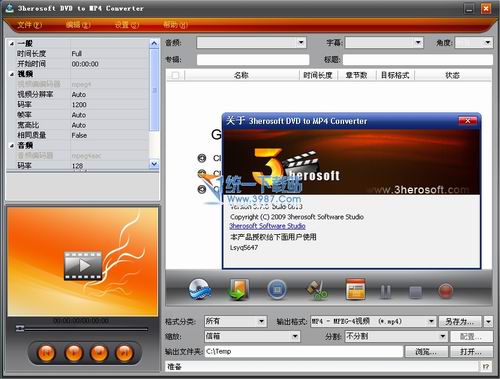Click the 打开... open folder button
The height and width of the screenshot is (379, 500).
(x=471, y=351)
